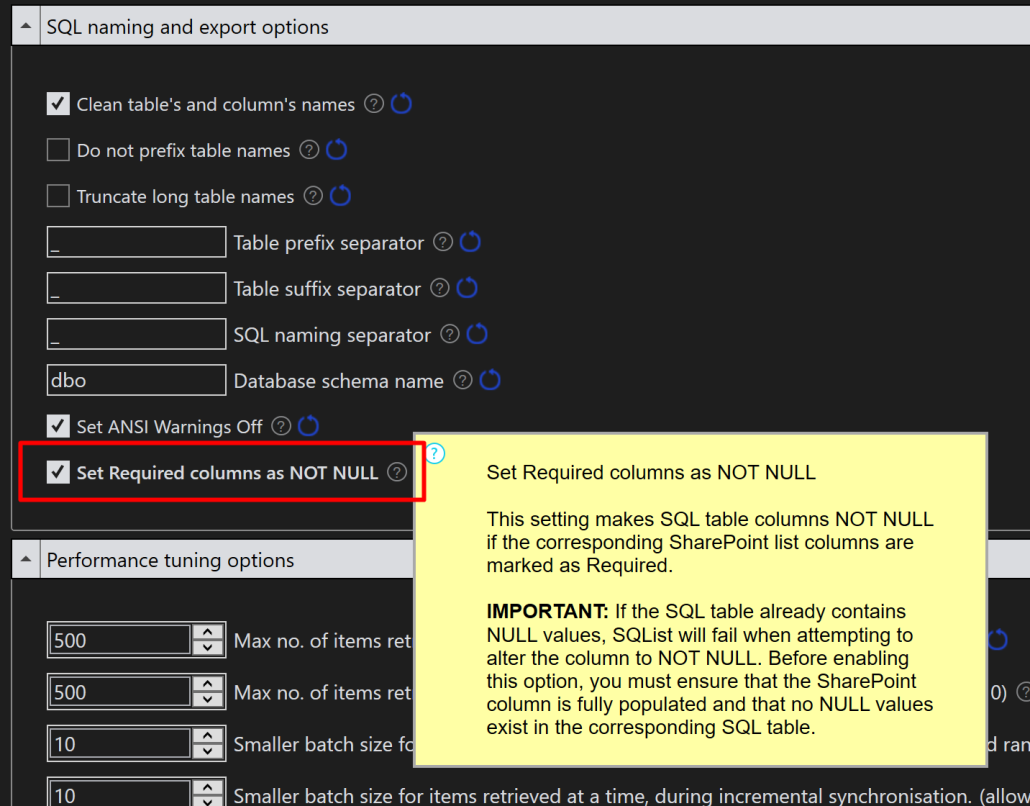Open help for Table suffix separator
The height and width of the screenshot is (806, 1030).
[x=440, y=288]
